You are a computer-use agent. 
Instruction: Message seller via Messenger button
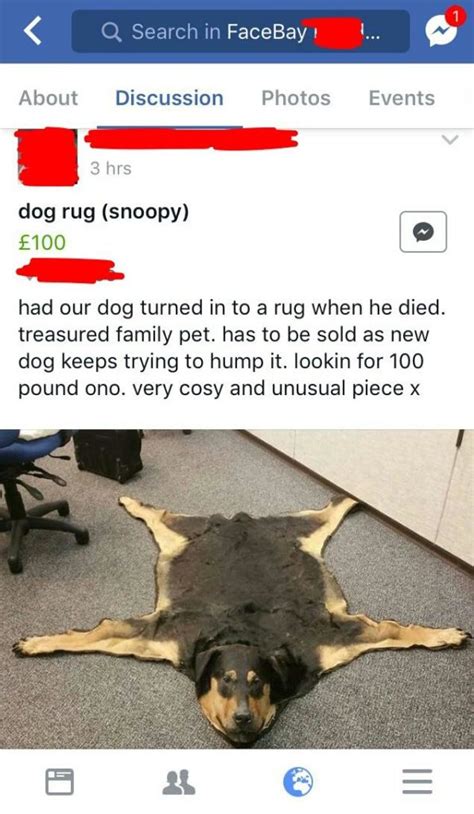(x=423, y=232)
